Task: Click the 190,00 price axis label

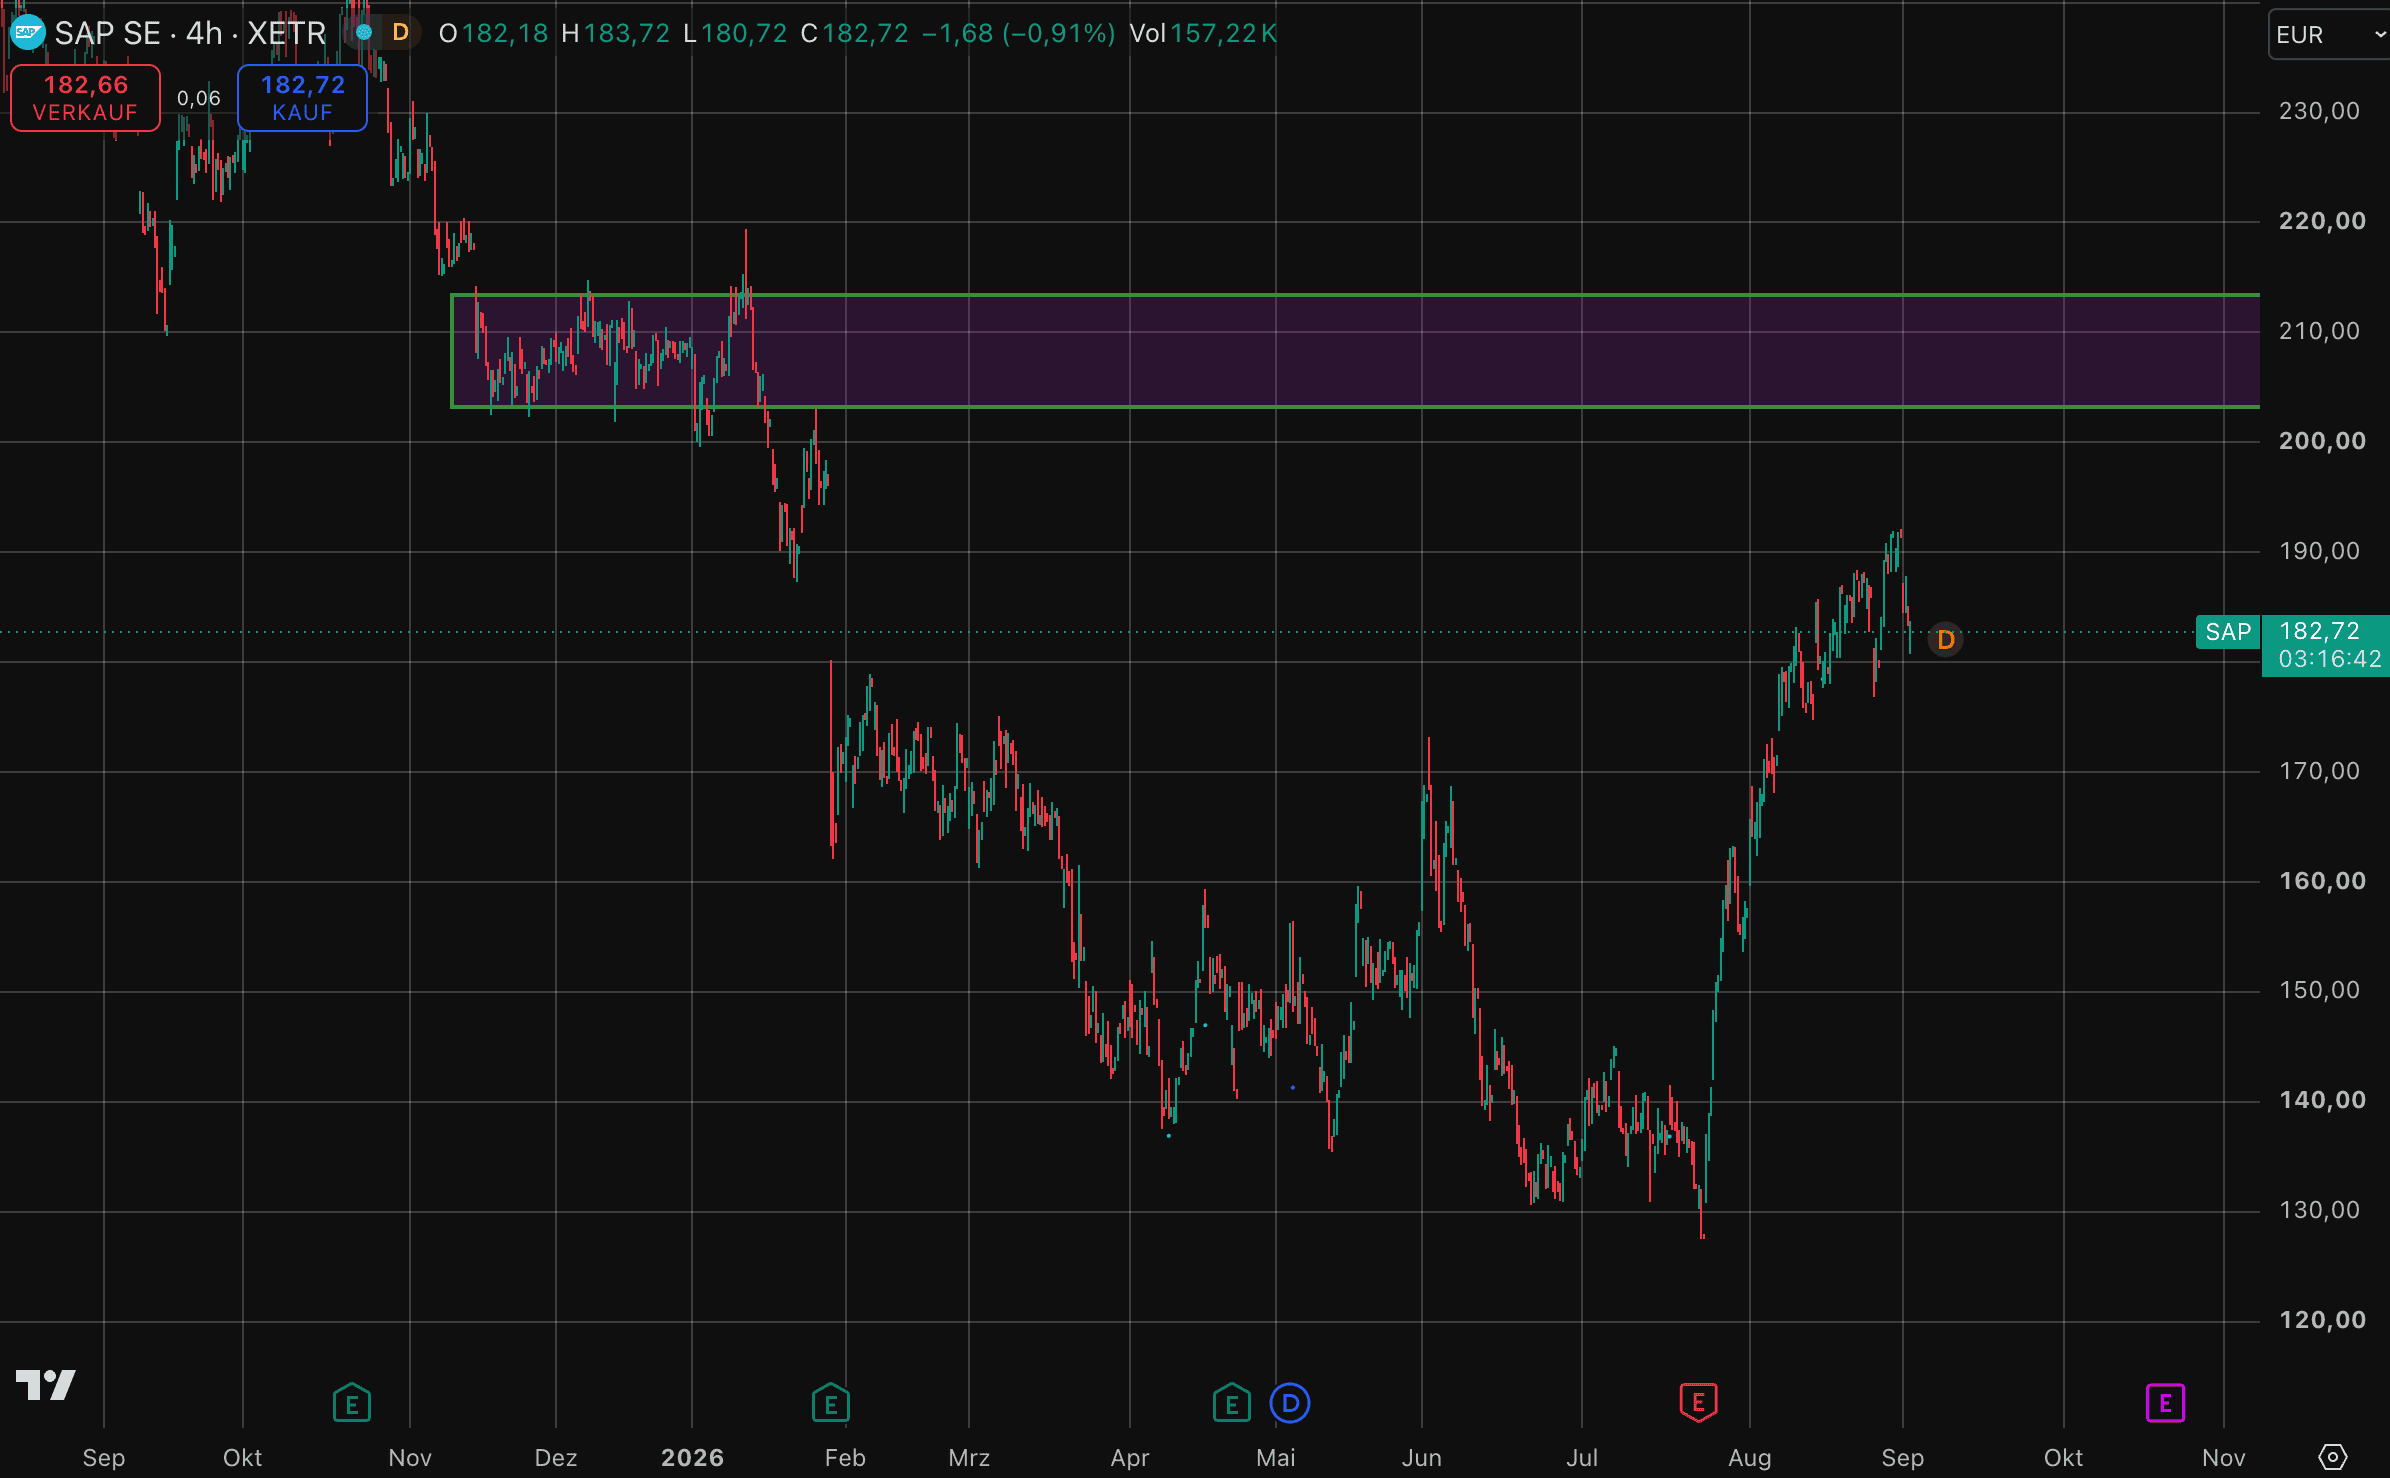Action: (x=2319, y=551)
